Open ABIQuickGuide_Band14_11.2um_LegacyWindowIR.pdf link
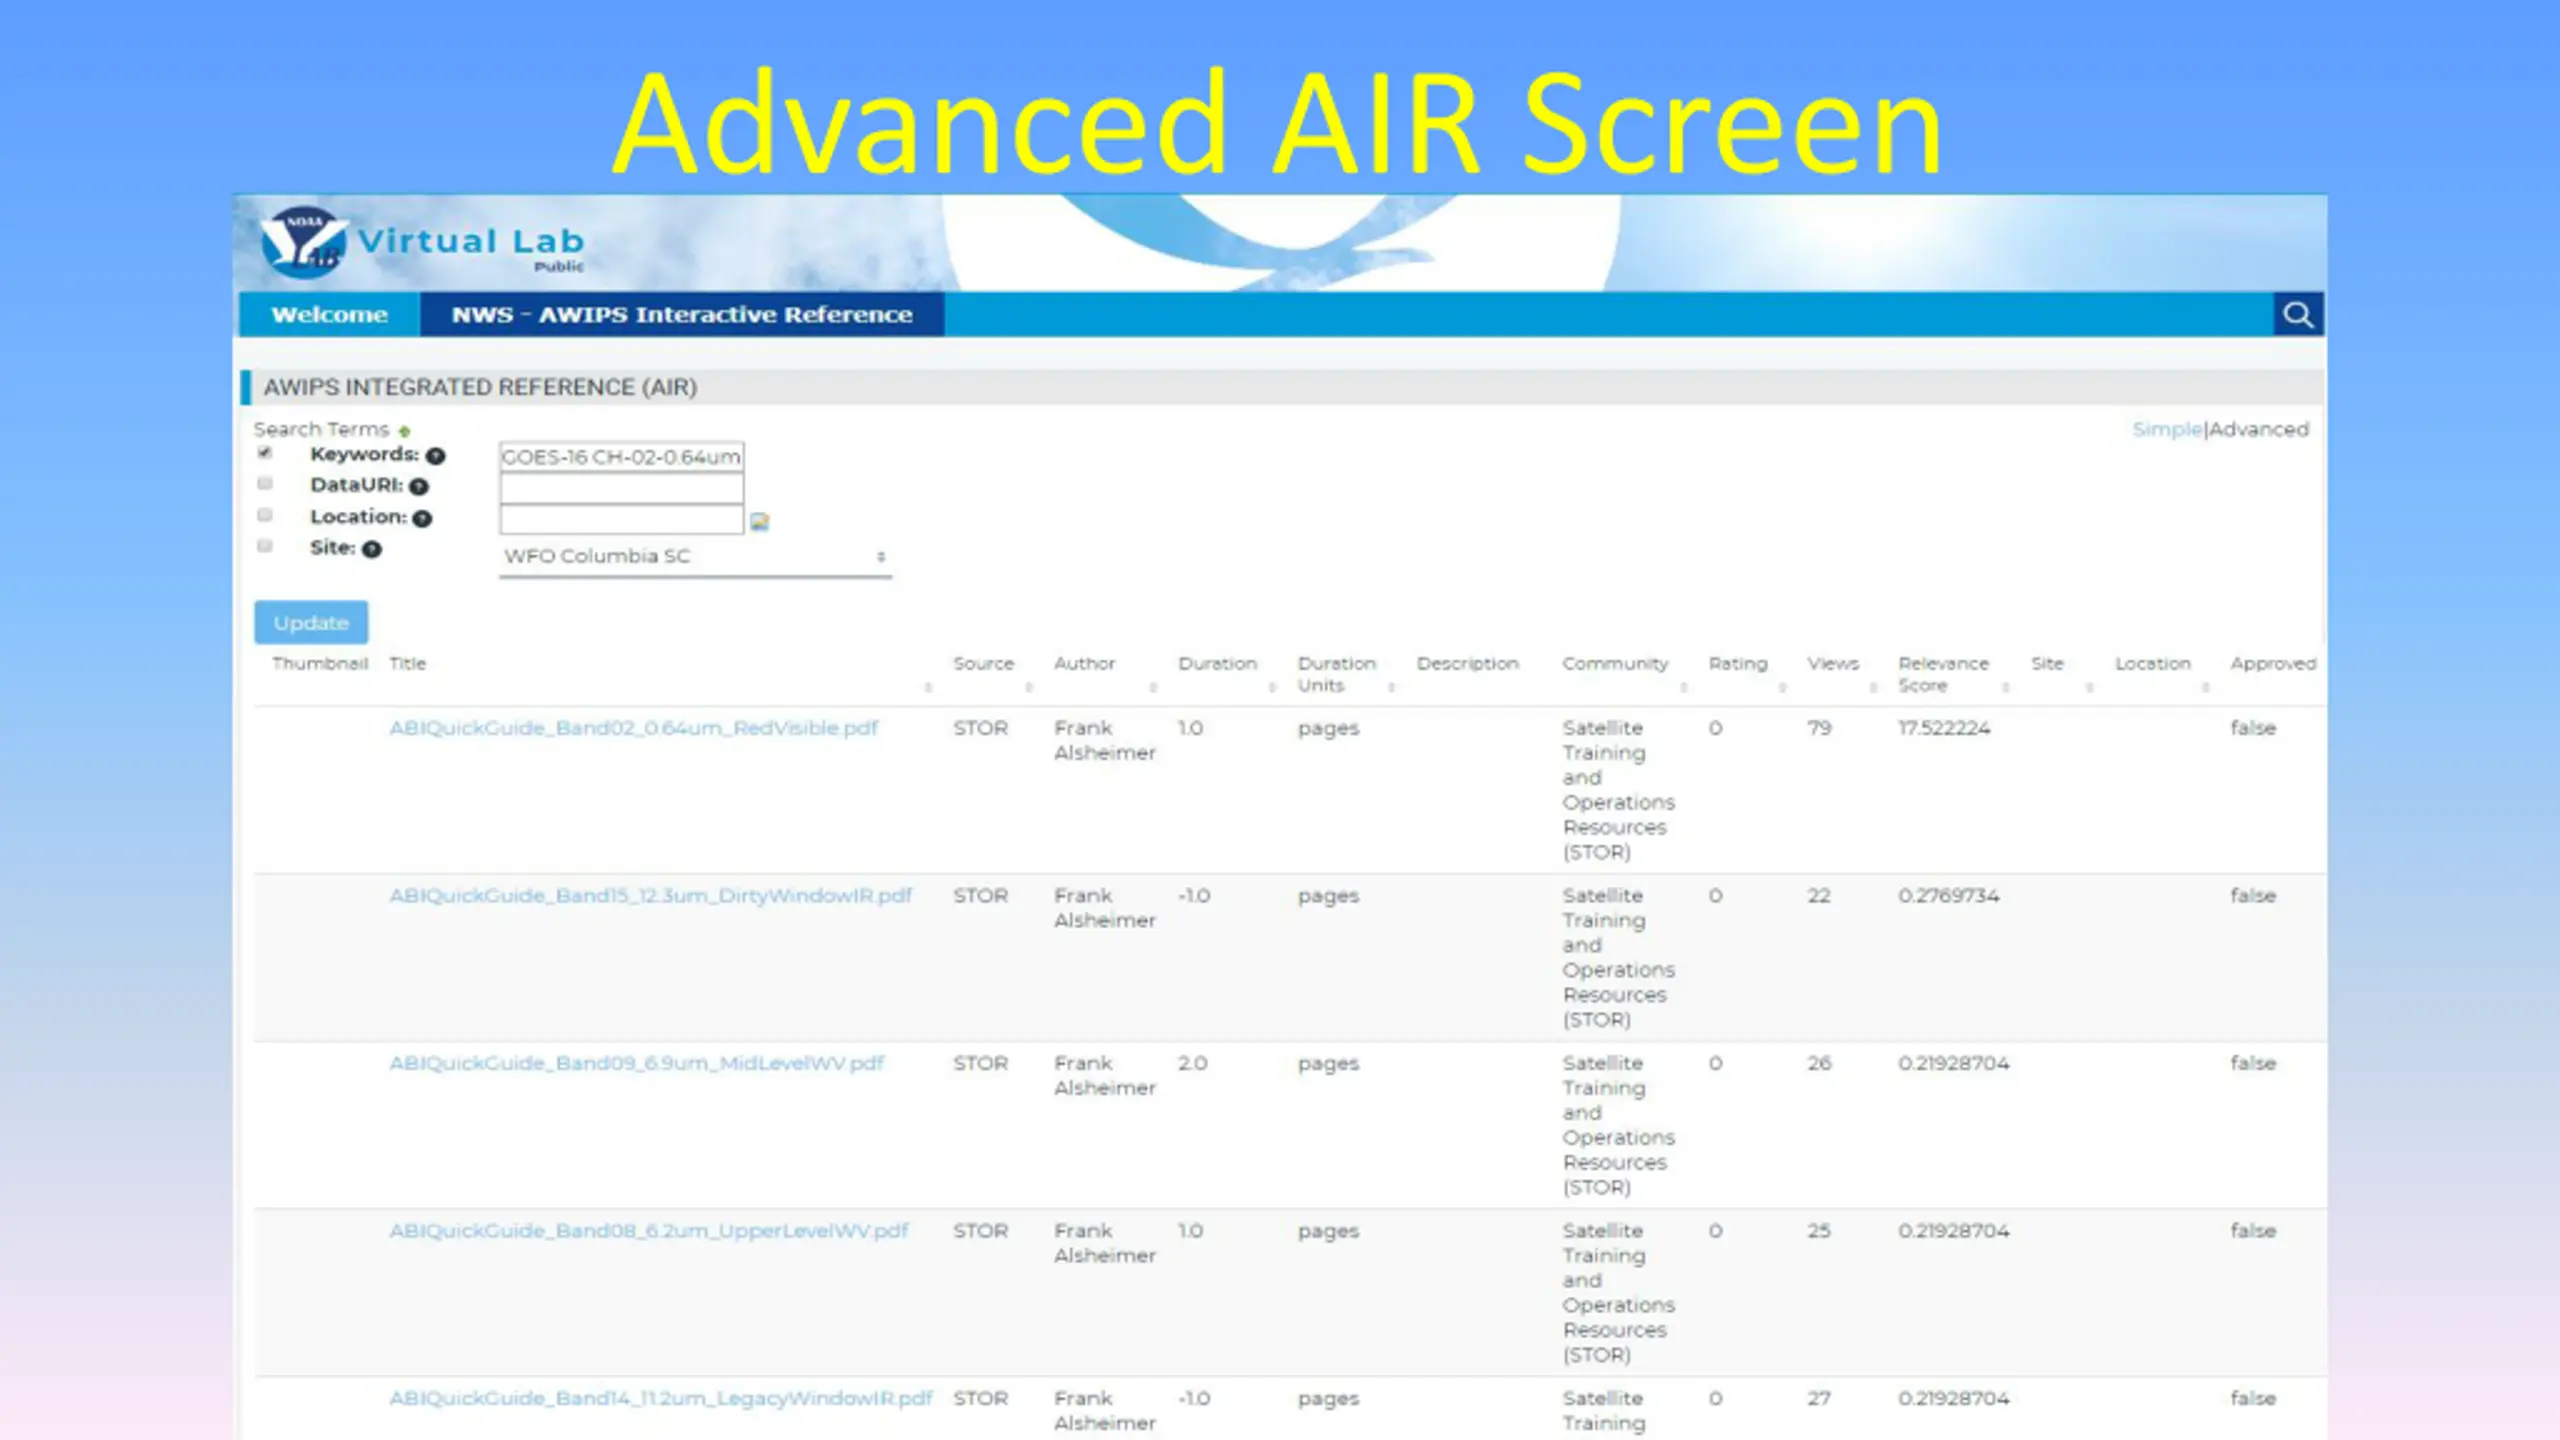The image size is (2560, 1440). click(x=661, y=1399)
